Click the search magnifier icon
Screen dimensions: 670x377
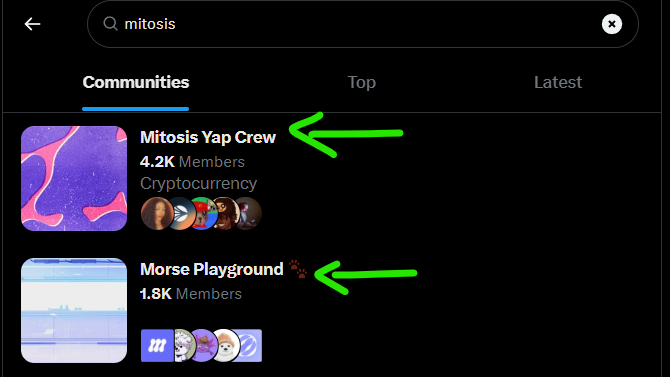tap(110, 24)
